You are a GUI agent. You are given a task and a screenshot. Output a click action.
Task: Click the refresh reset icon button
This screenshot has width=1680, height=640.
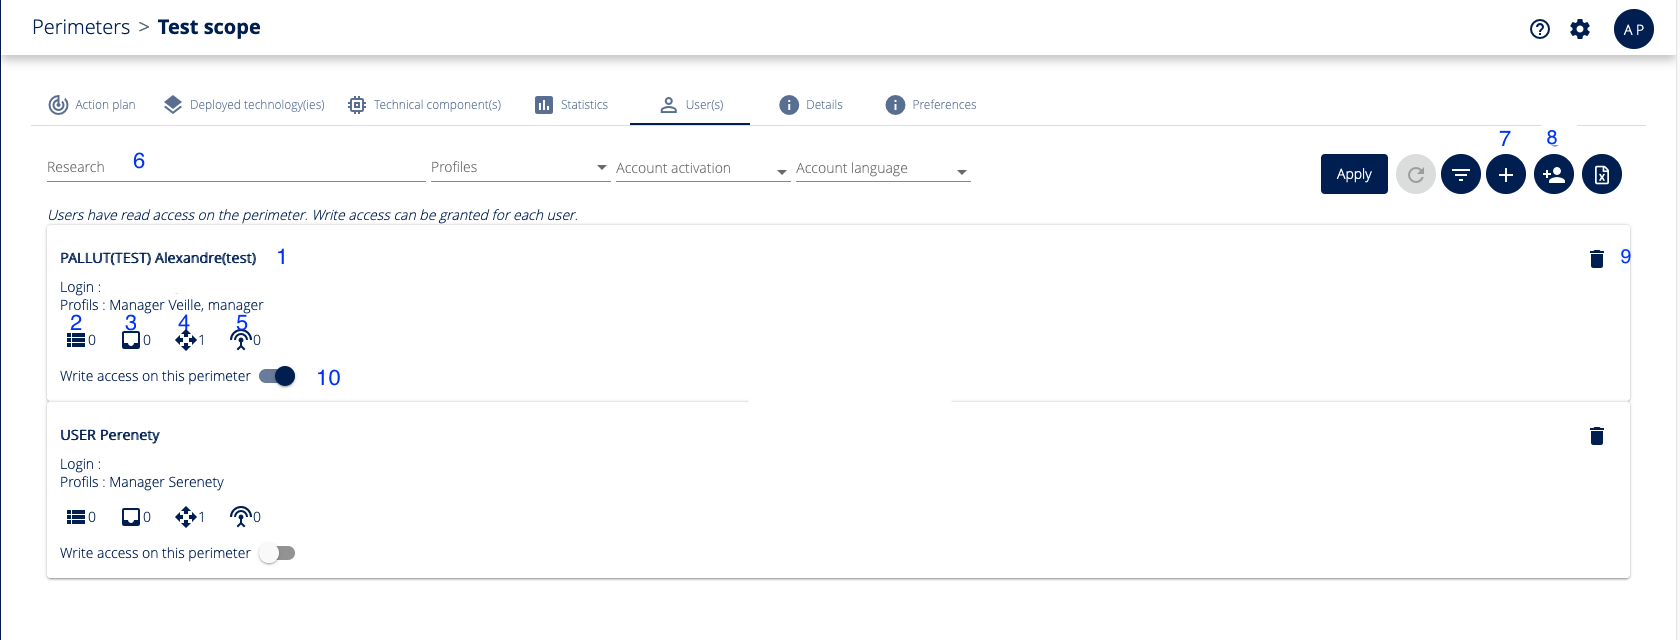(1416, 175)
